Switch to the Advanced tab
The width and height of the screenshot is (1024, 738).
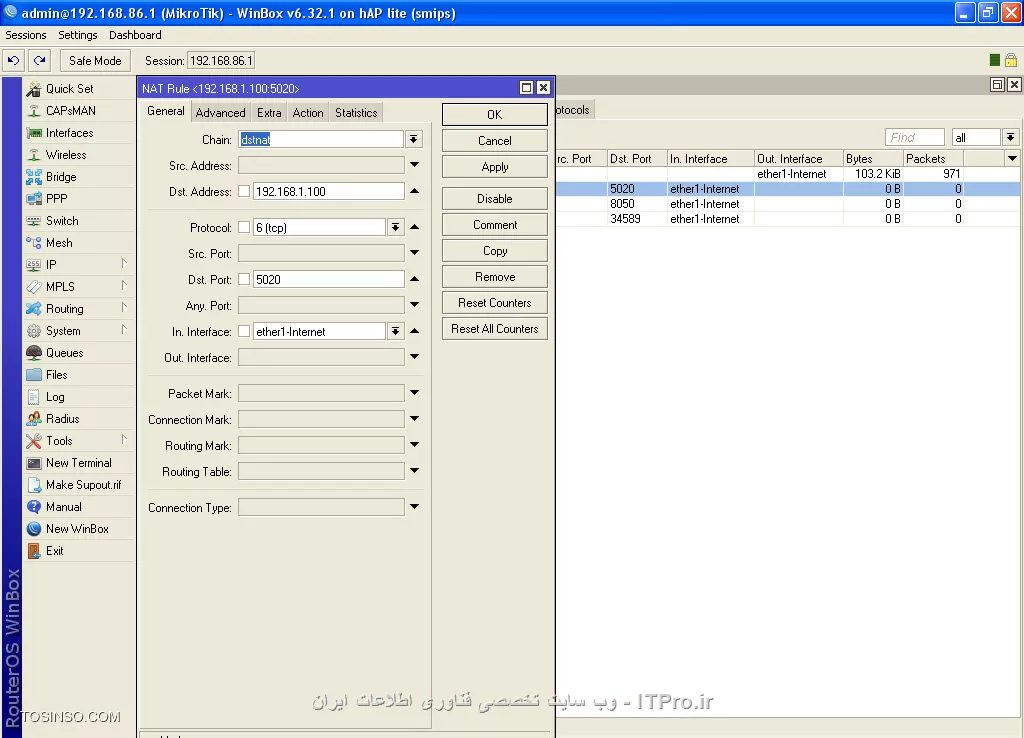click(221, 113)
